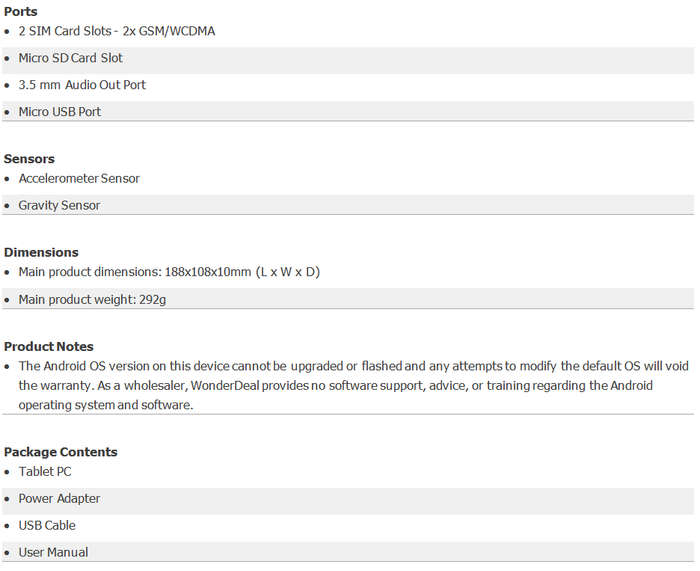Screen dimensions: 700x571
Task: Click the 188x108x10mm dimension value
Action: [208, 272]
